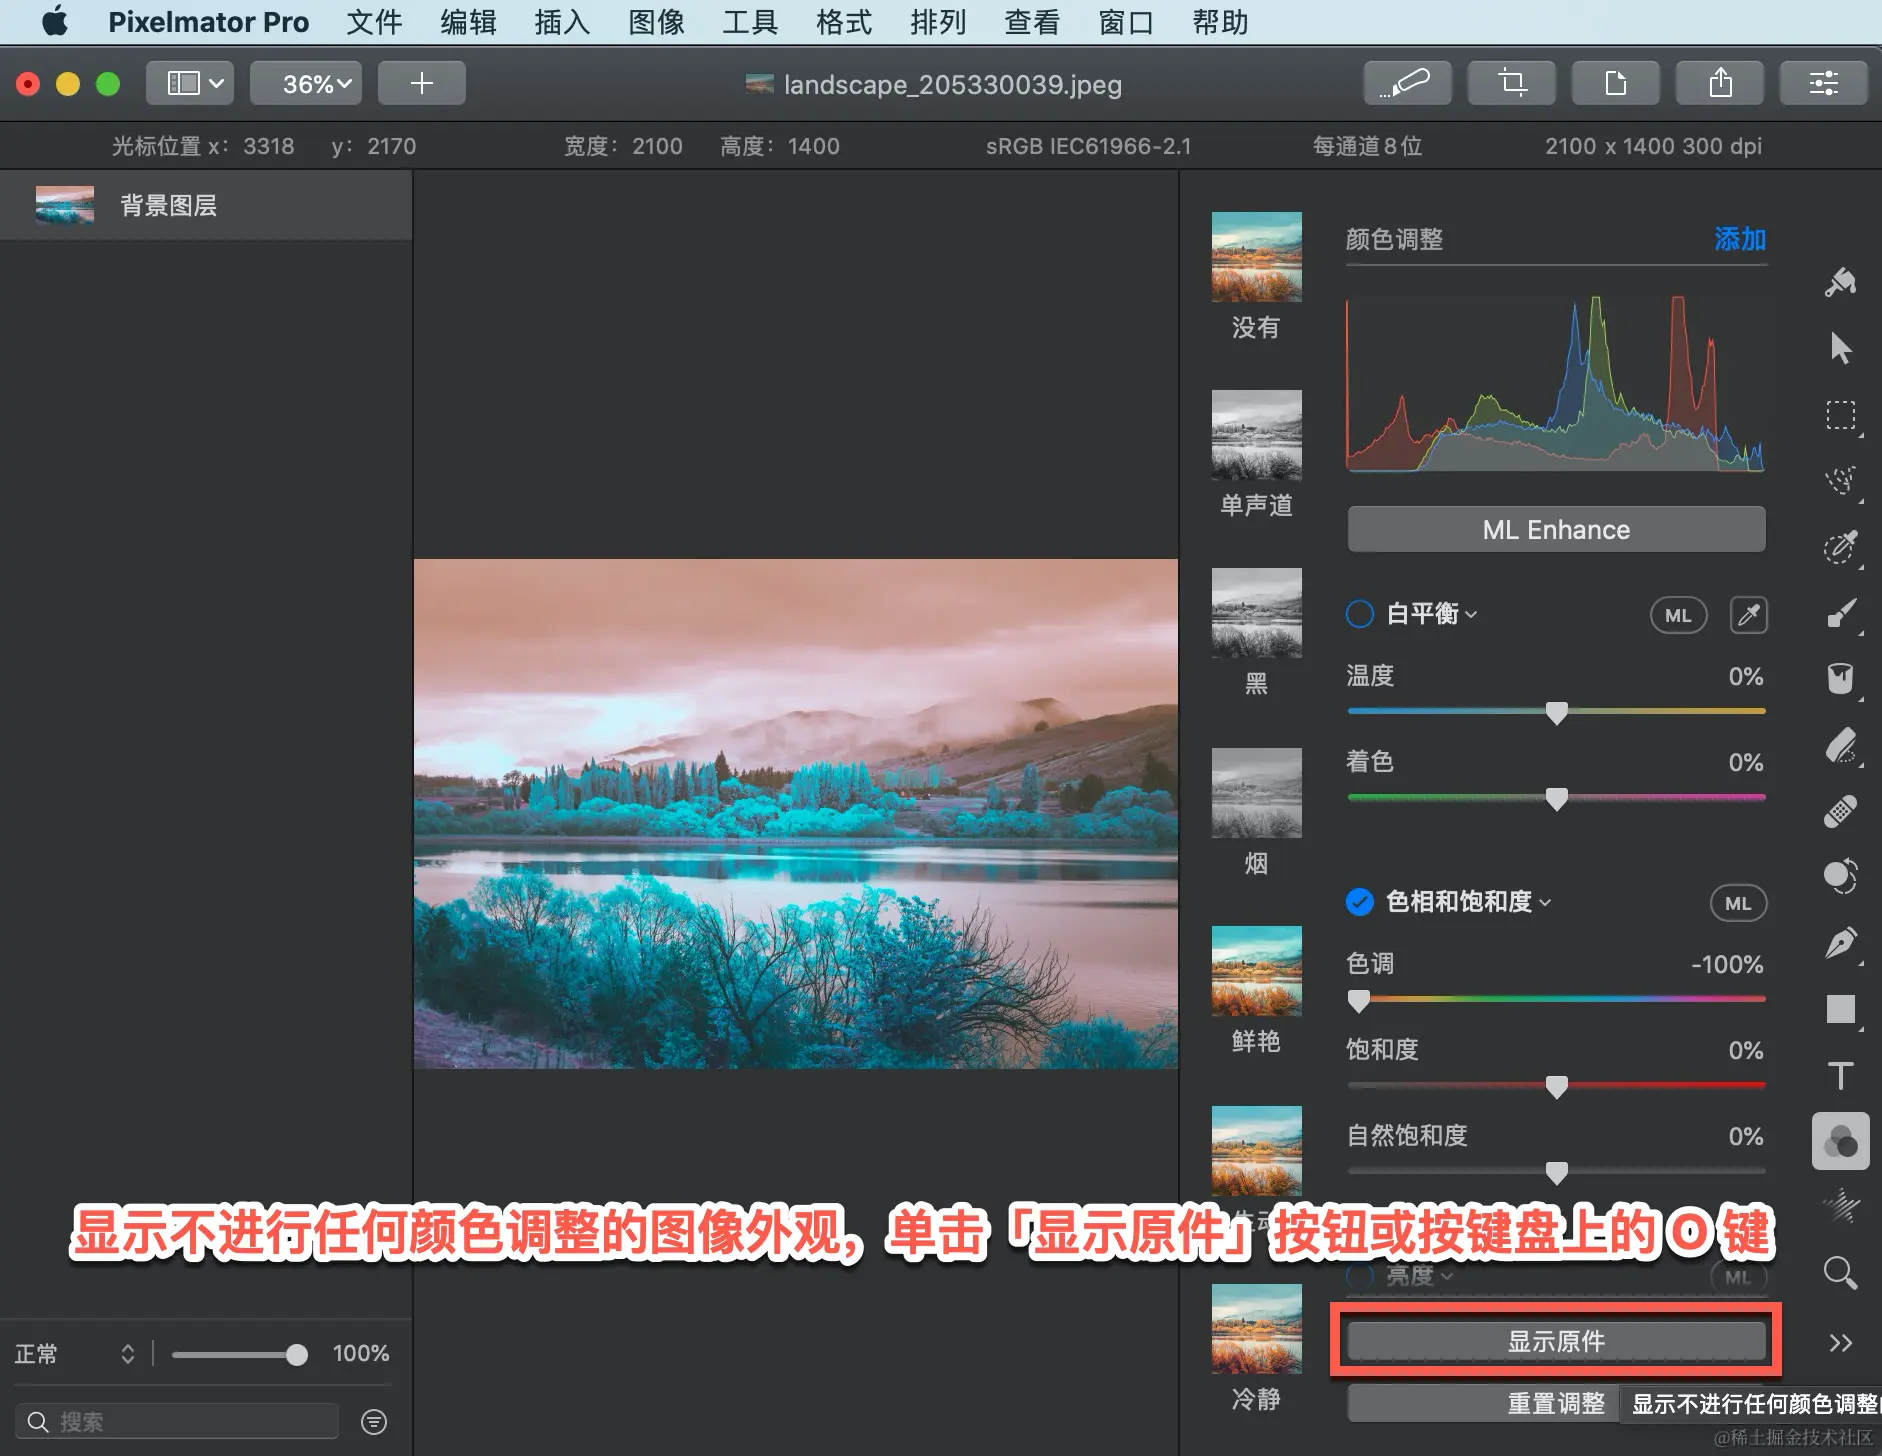1882x1456 pixels.
Task: Select the Pen tool
Action: pos(1840,943)
